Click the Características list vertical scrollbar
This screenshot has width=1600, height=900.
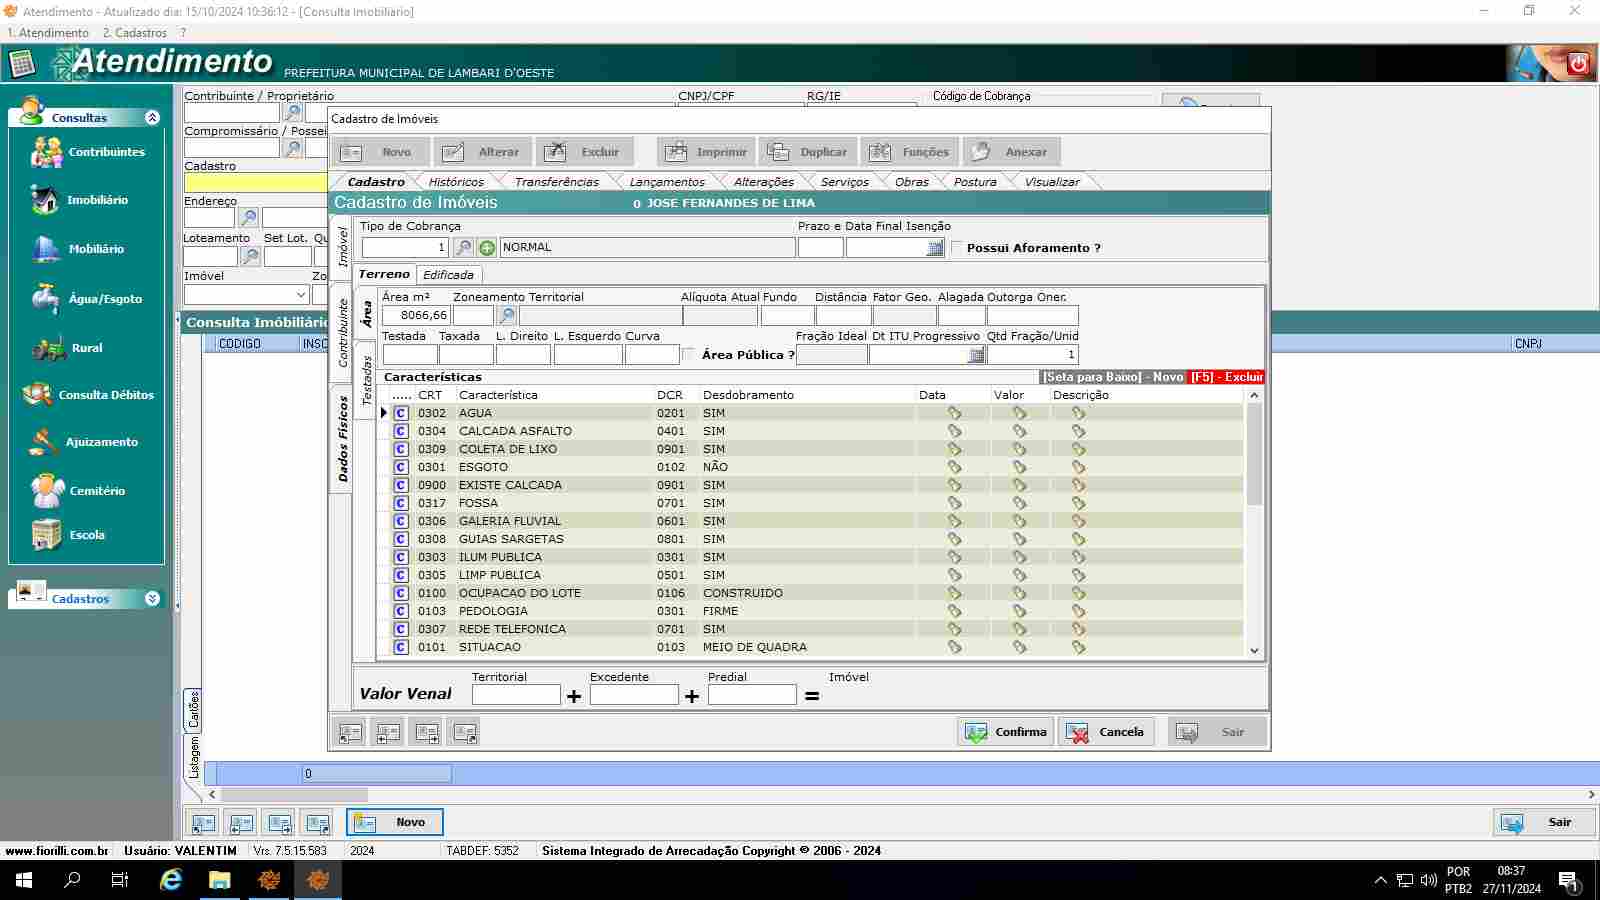(1254, 455)
